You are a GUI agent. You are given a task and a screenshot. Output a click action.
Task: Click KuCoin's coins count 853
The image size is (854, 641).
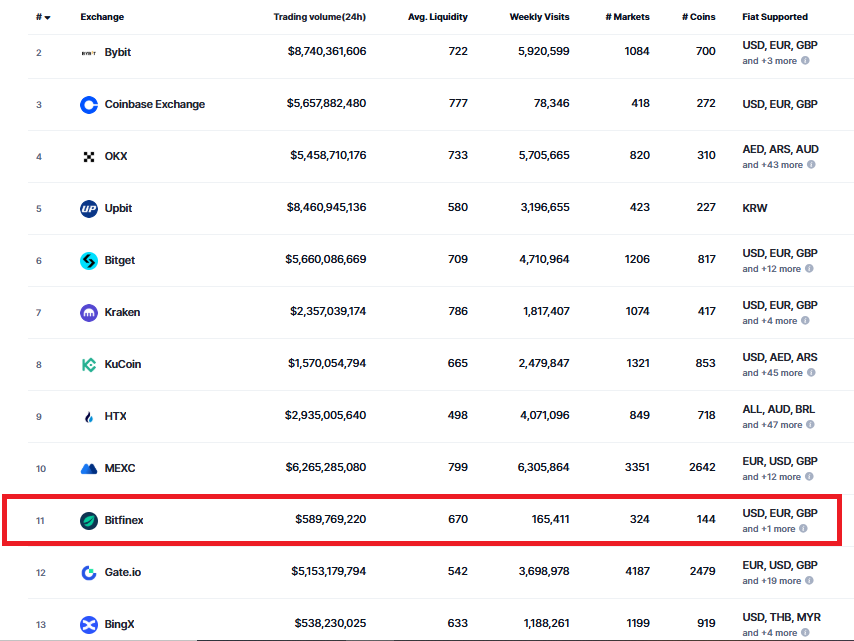click(705, 363)
